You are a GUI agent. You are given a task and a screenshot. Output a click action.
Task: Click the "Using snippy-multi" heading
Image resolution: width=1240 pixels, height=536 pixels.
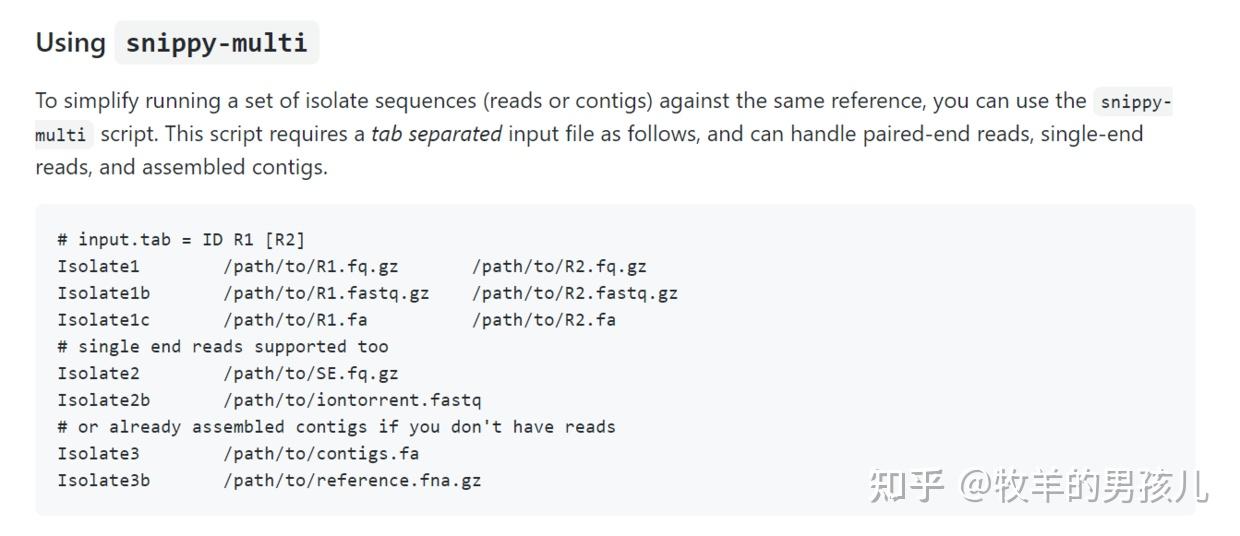[x=71, y=43]
